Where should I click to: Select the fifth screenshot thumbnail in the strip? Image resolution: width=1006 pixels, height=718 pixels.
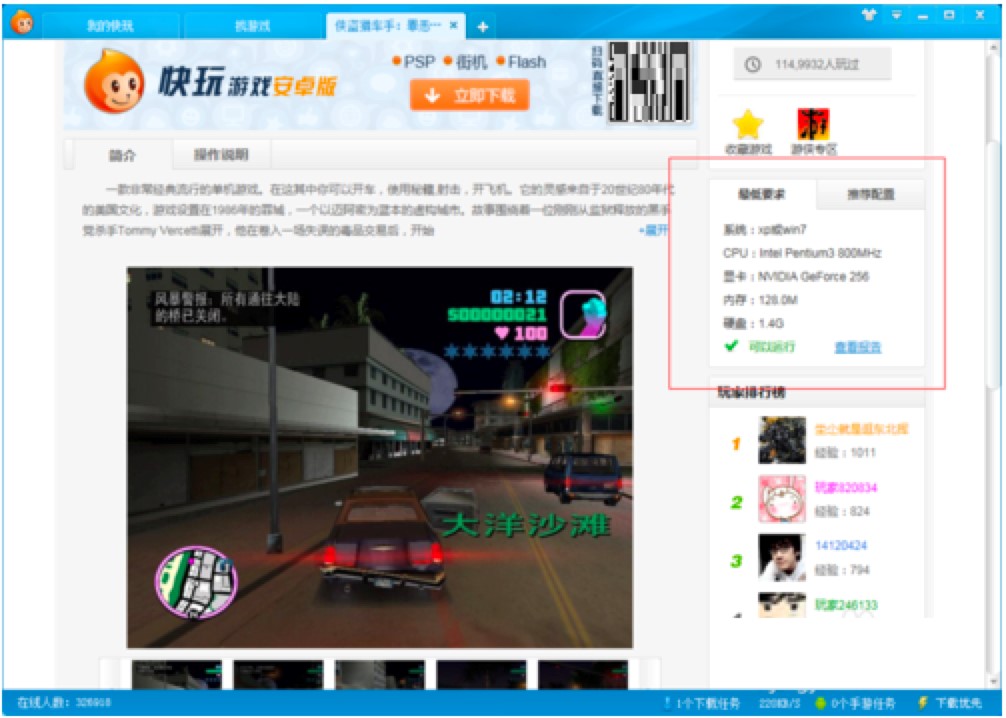583,674
